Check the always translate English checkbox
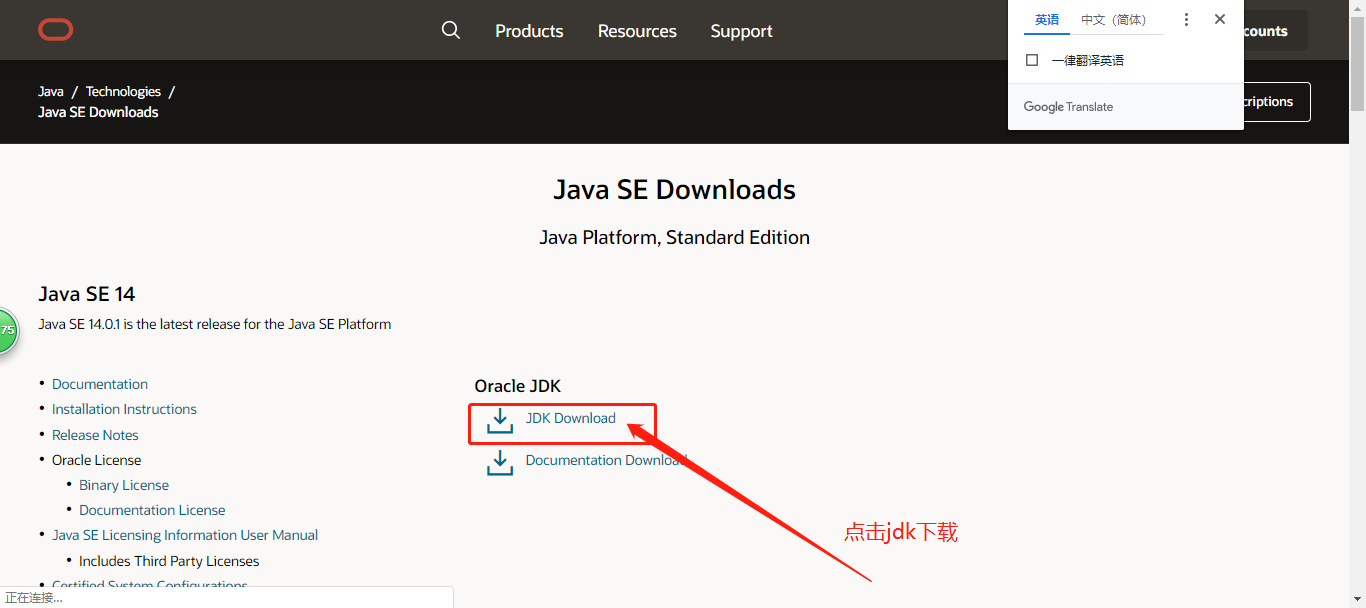 (1032, 60)
